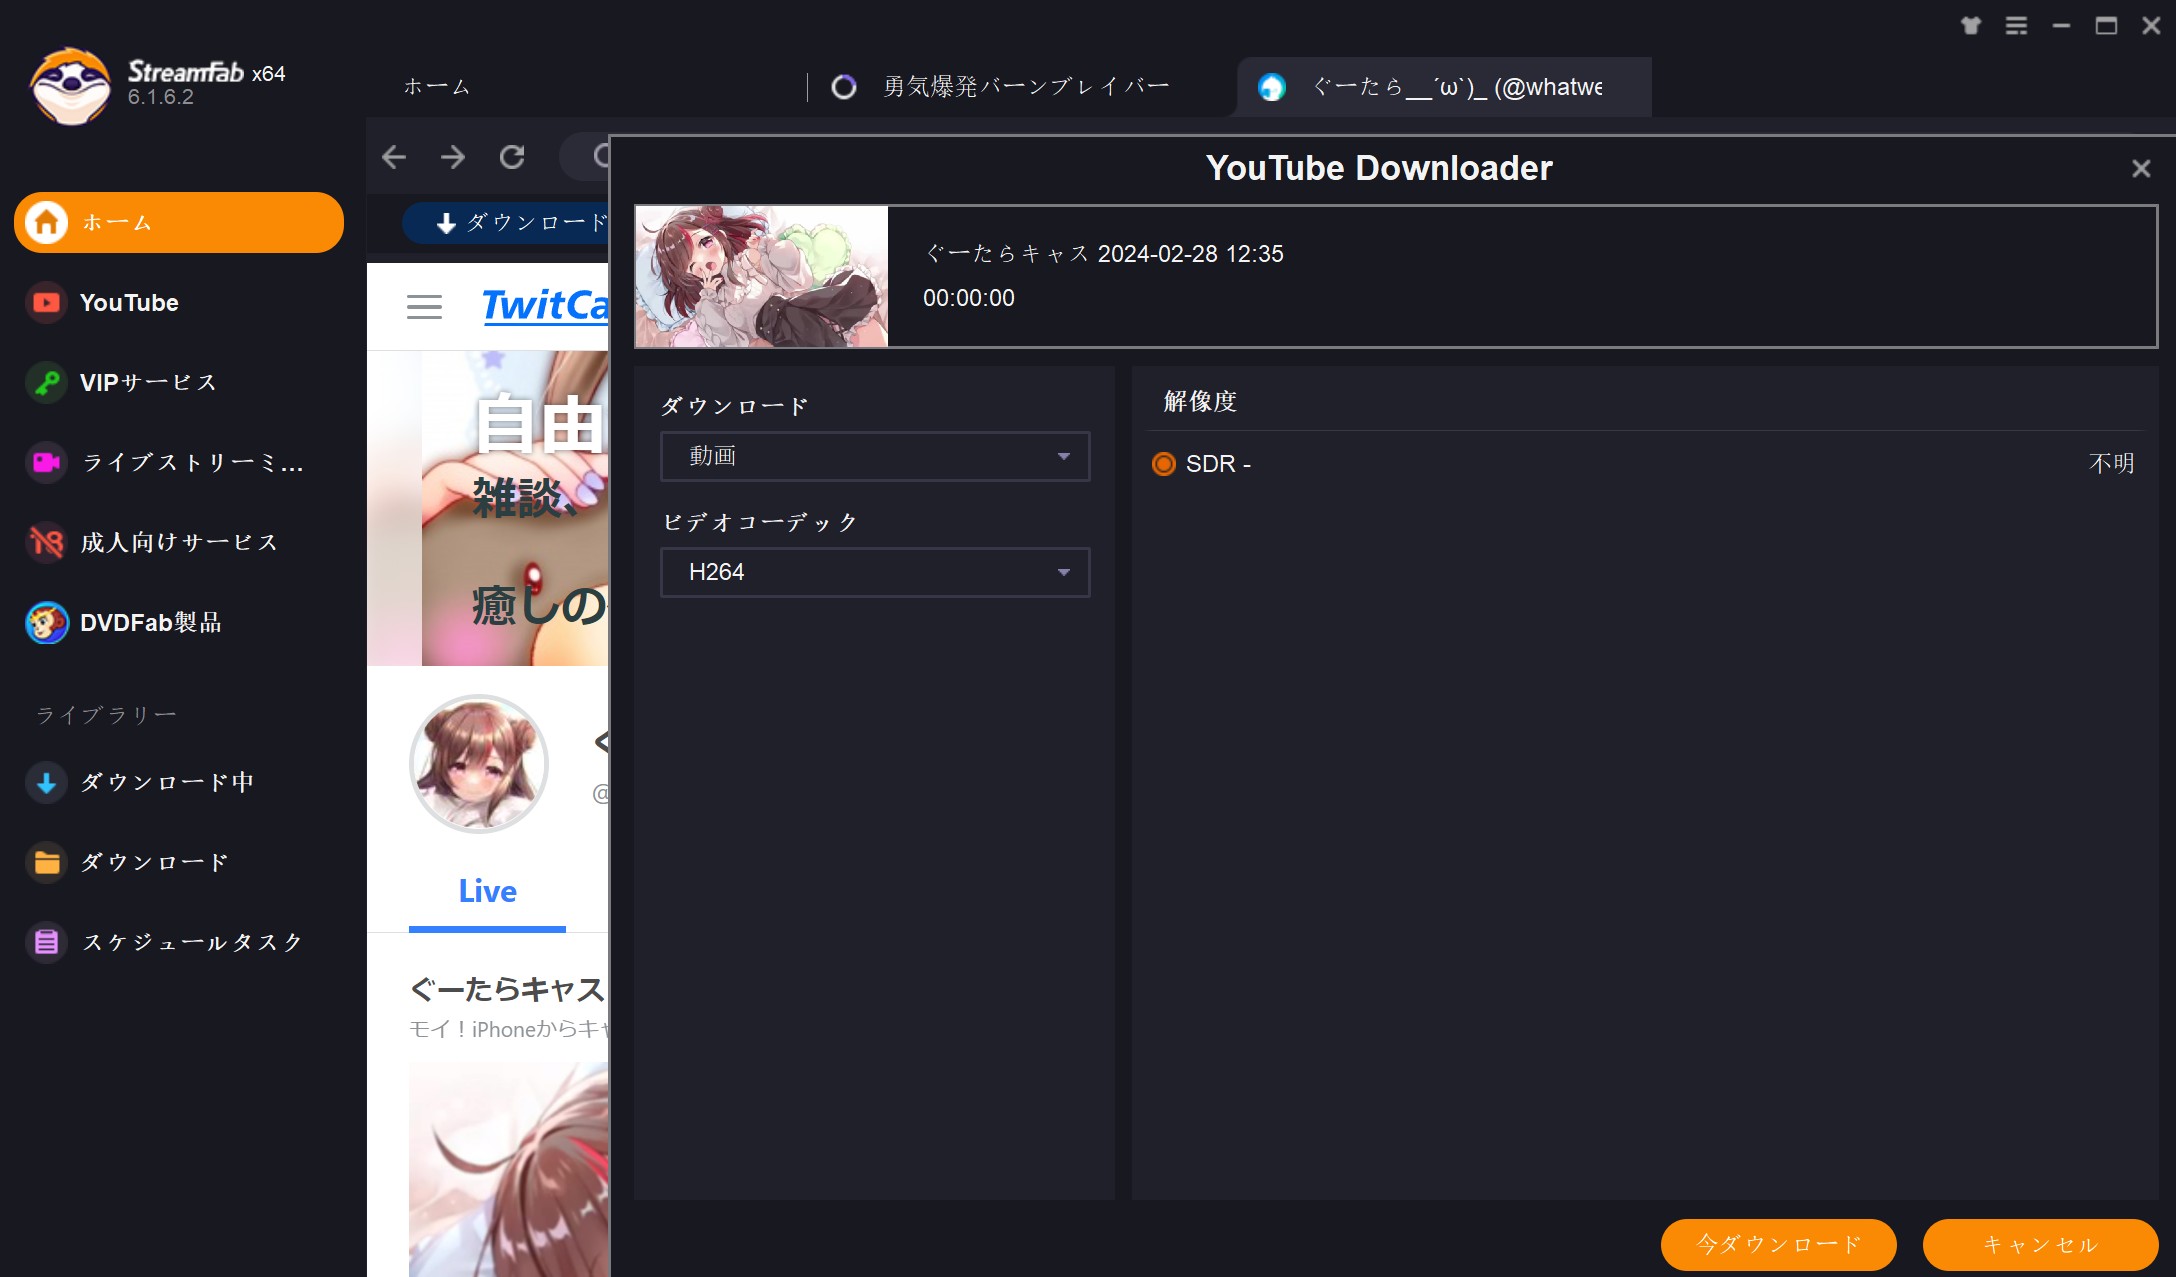Click the blue ダウンロード button on browser toolbar
2176x1277 pixels.
pyautogui.click(x=506, y=222)
